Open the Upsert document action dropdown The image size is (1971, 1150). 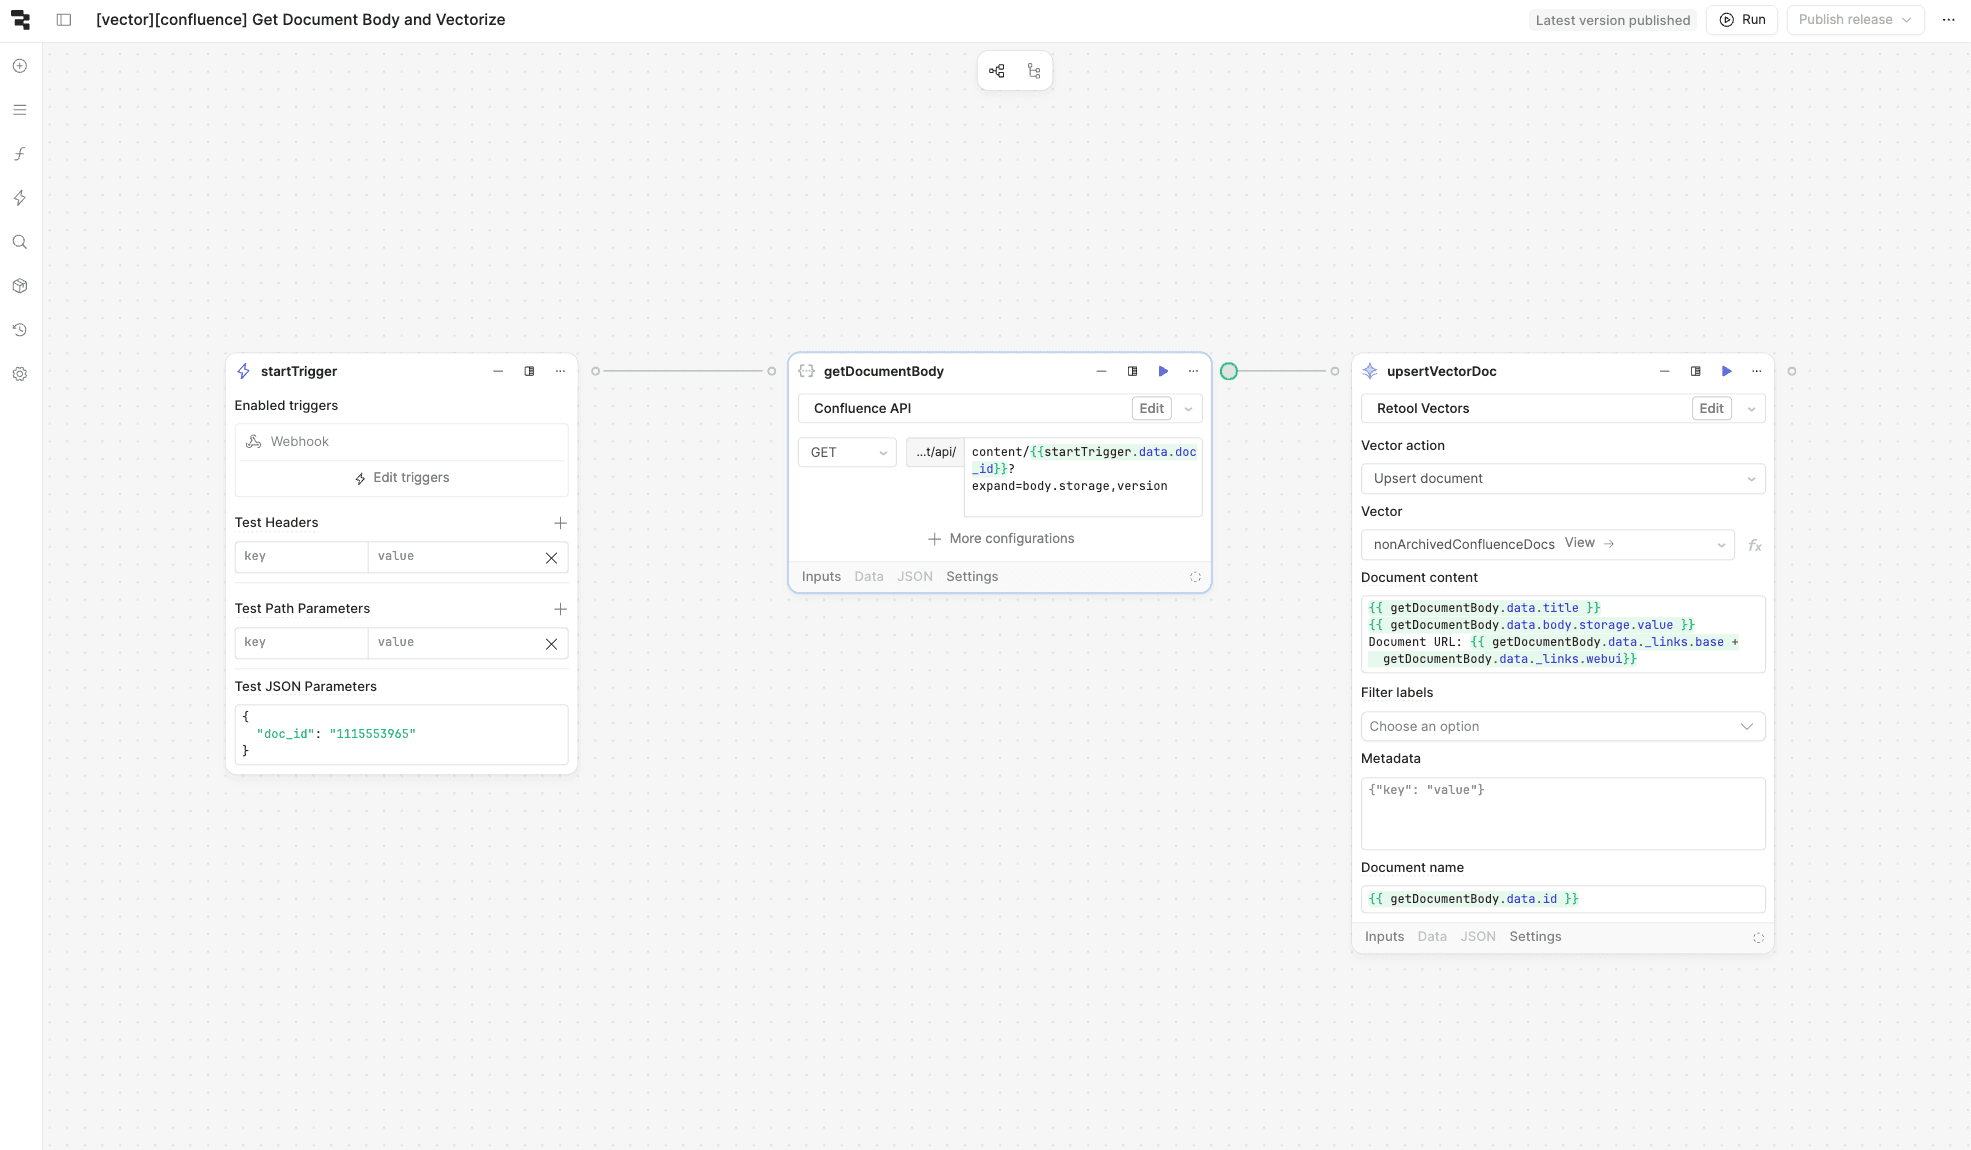tap(1562, 478)
